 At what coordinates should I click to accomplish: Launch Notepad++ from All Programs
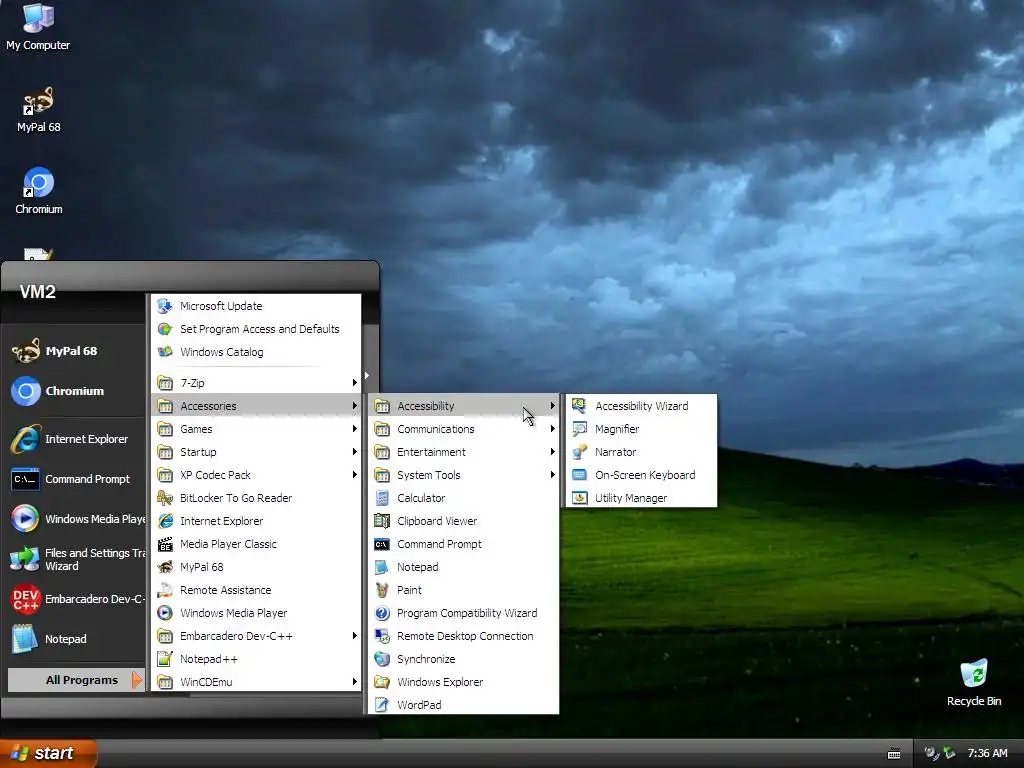point(256,658)
